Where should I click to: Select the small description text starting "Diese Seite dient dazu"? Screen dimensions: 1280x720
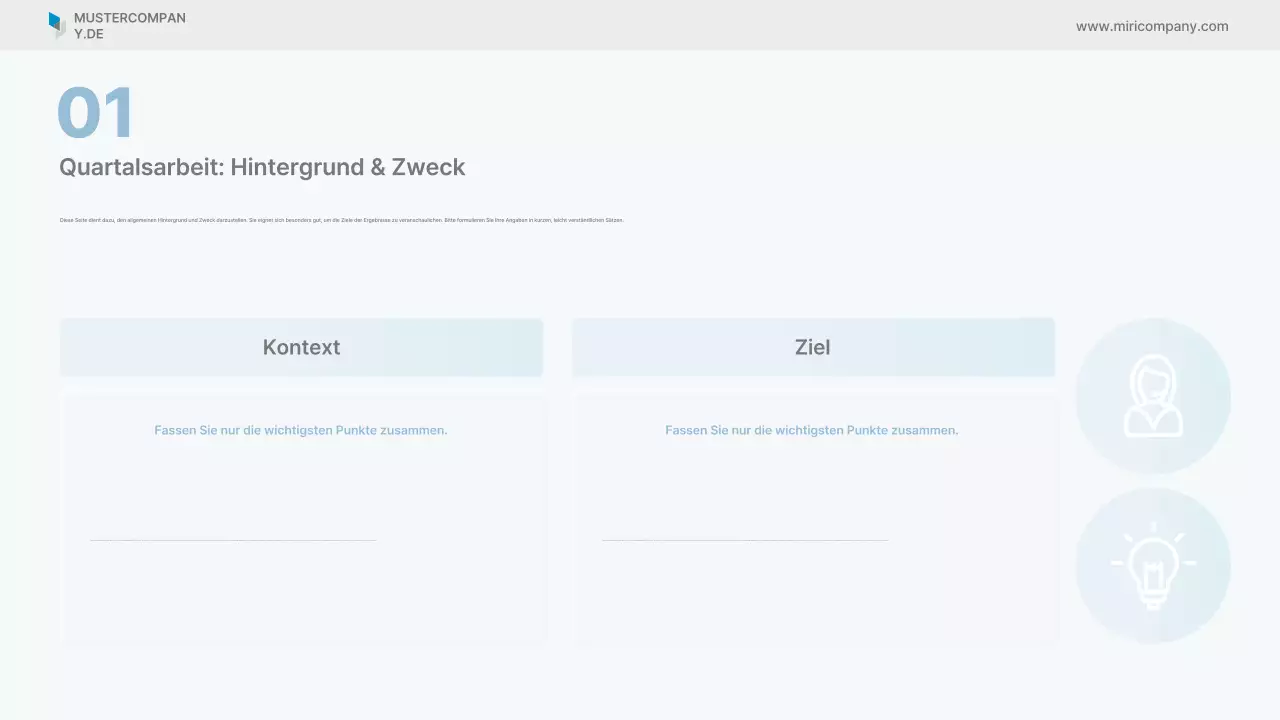pos(341,220)
